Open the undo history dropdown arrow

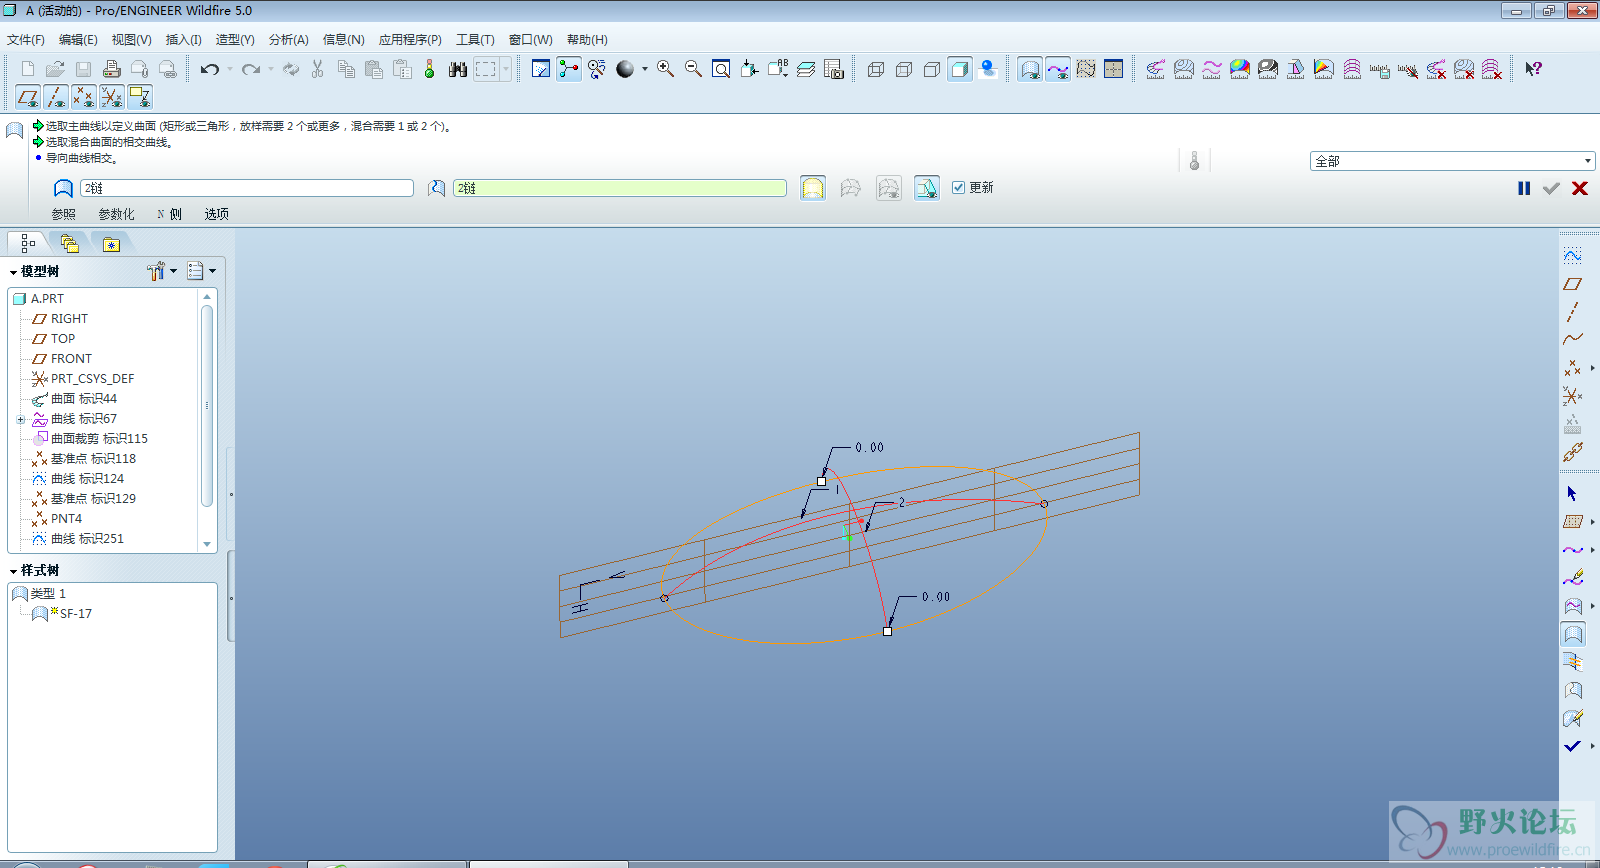(229, 69)
